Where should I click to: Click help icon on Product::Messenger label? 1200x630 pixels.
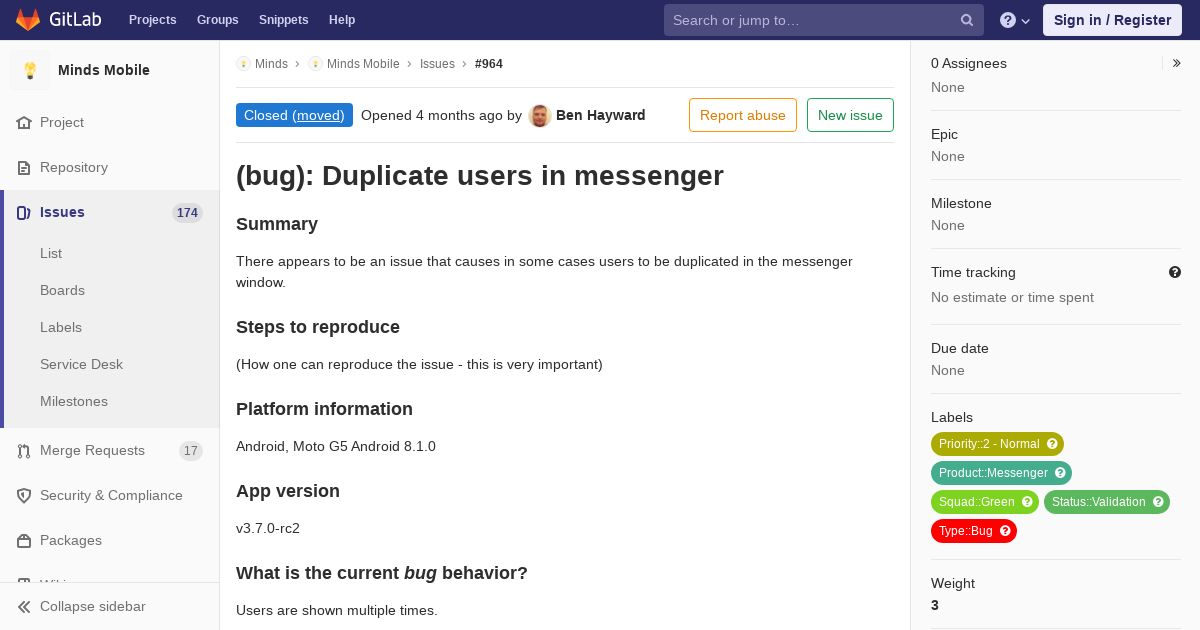[x=1060, y=473]
